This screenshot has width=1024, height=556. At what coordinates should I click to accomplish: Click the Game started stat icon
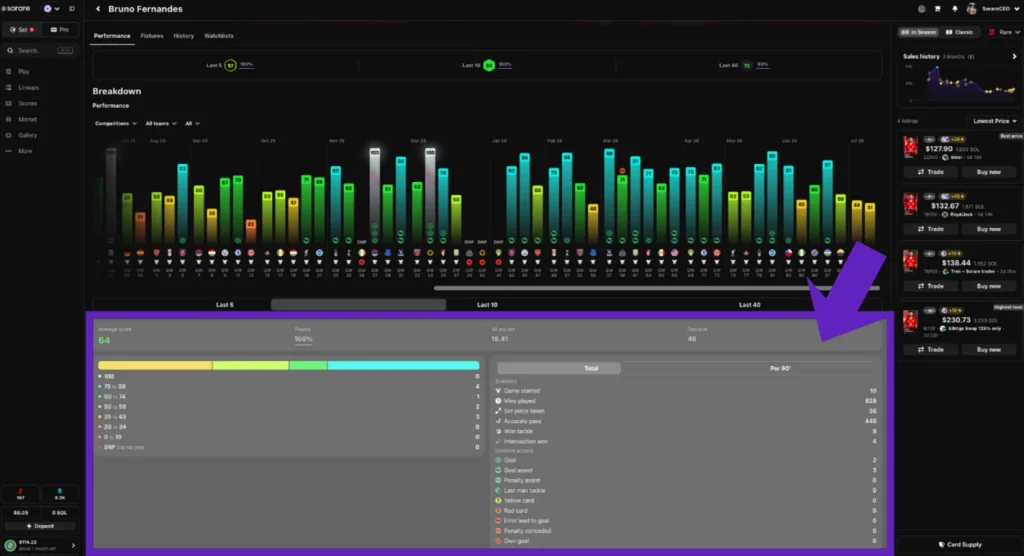498,391
